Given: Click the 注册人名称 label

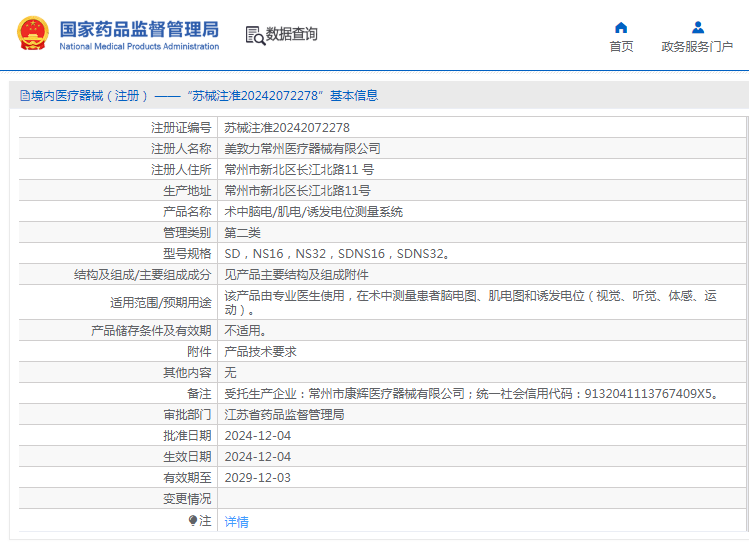Looking at the screenshot, I should tap(181, 149).
